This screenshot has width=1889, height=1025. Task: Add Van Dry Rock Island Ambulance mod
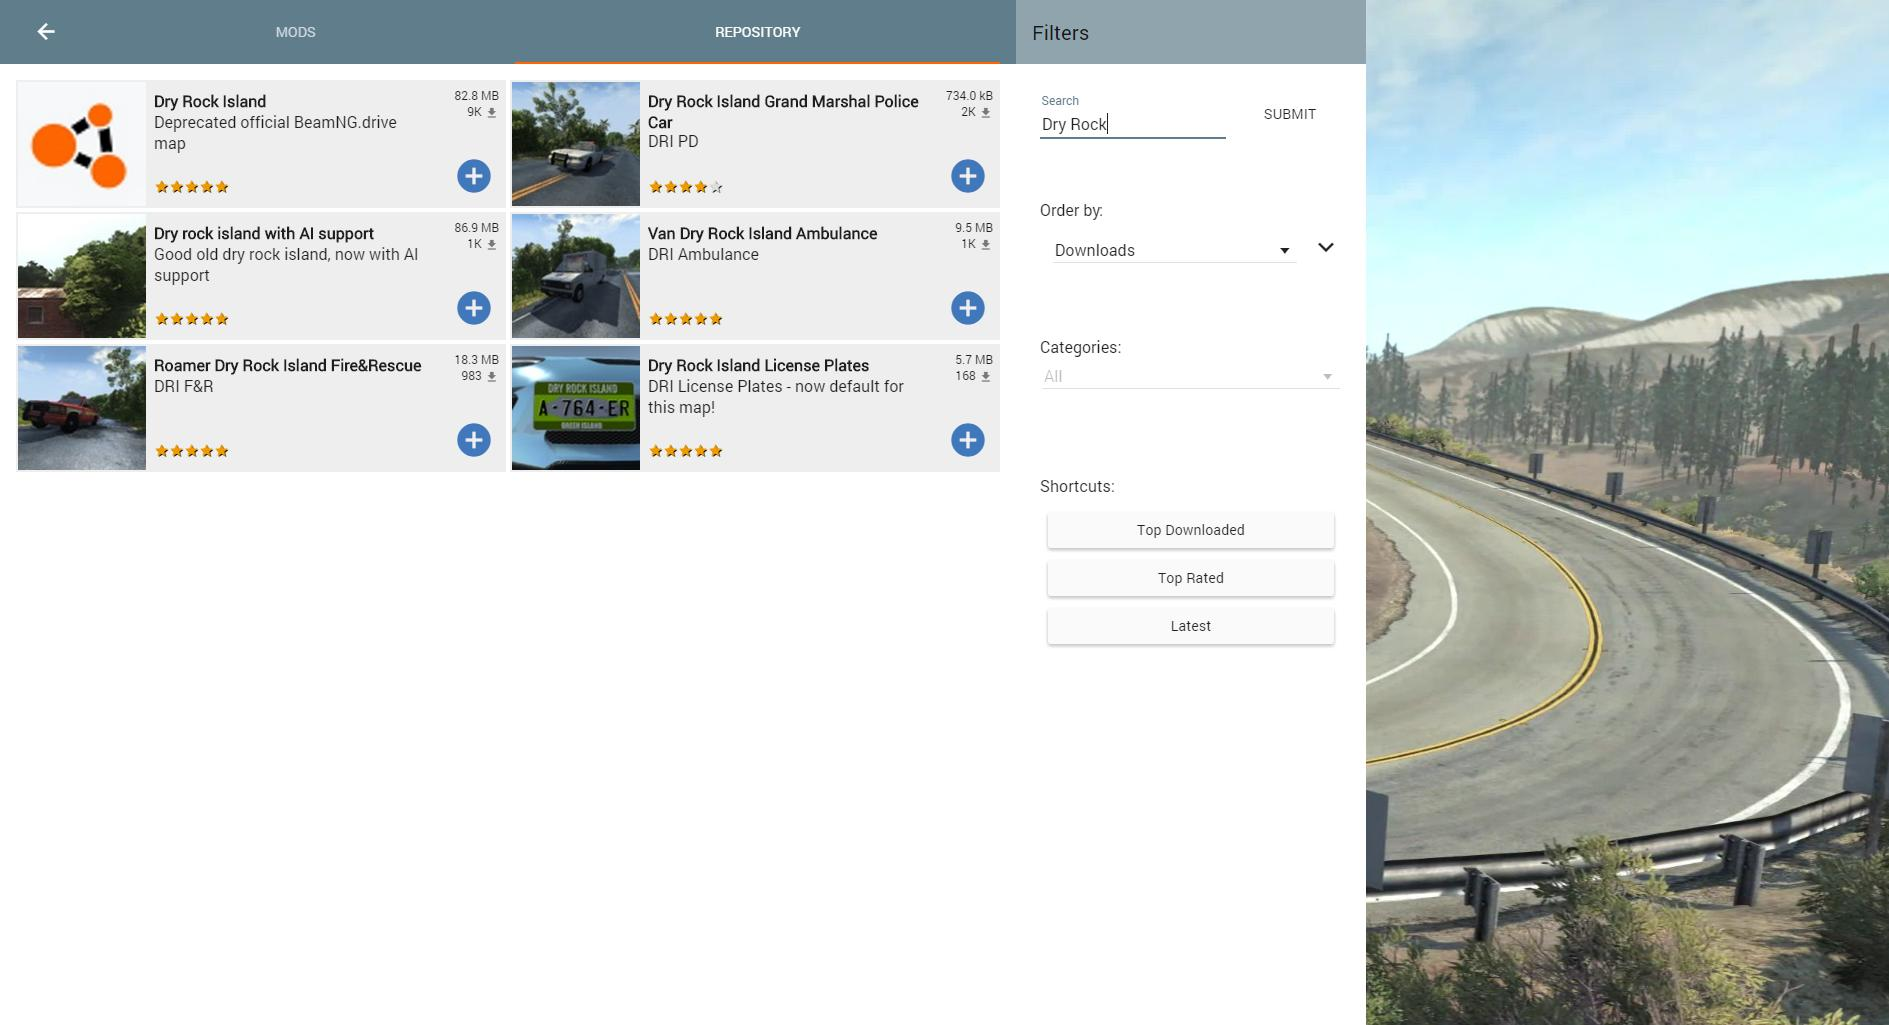point(967,308)
